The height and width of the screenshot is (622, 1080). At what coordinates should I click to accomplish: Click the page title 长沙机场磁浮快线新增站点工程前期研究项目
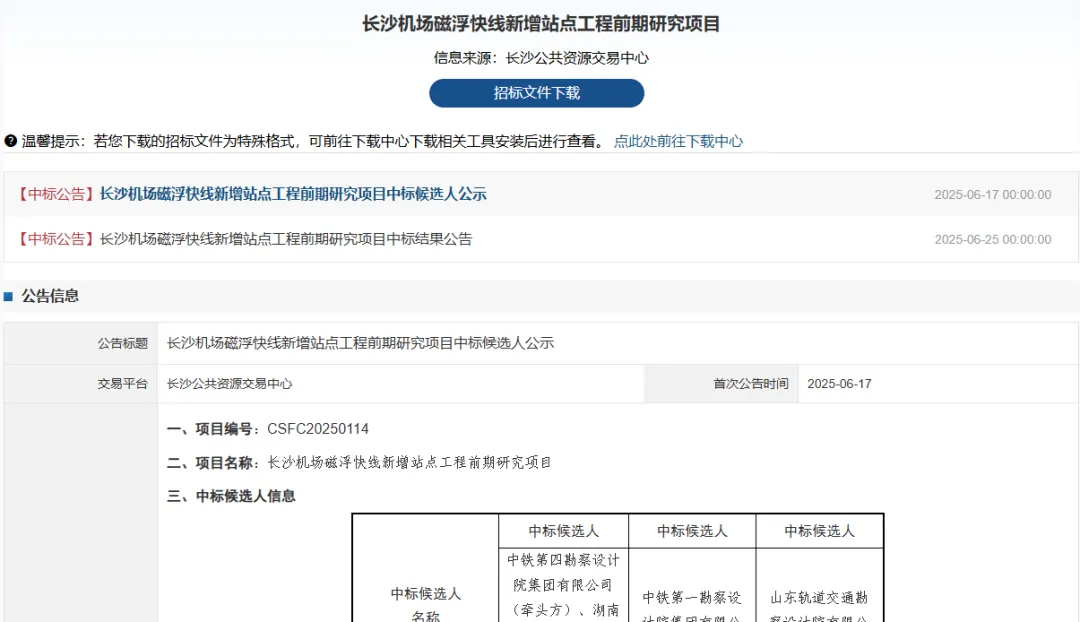tap(541, 24)
